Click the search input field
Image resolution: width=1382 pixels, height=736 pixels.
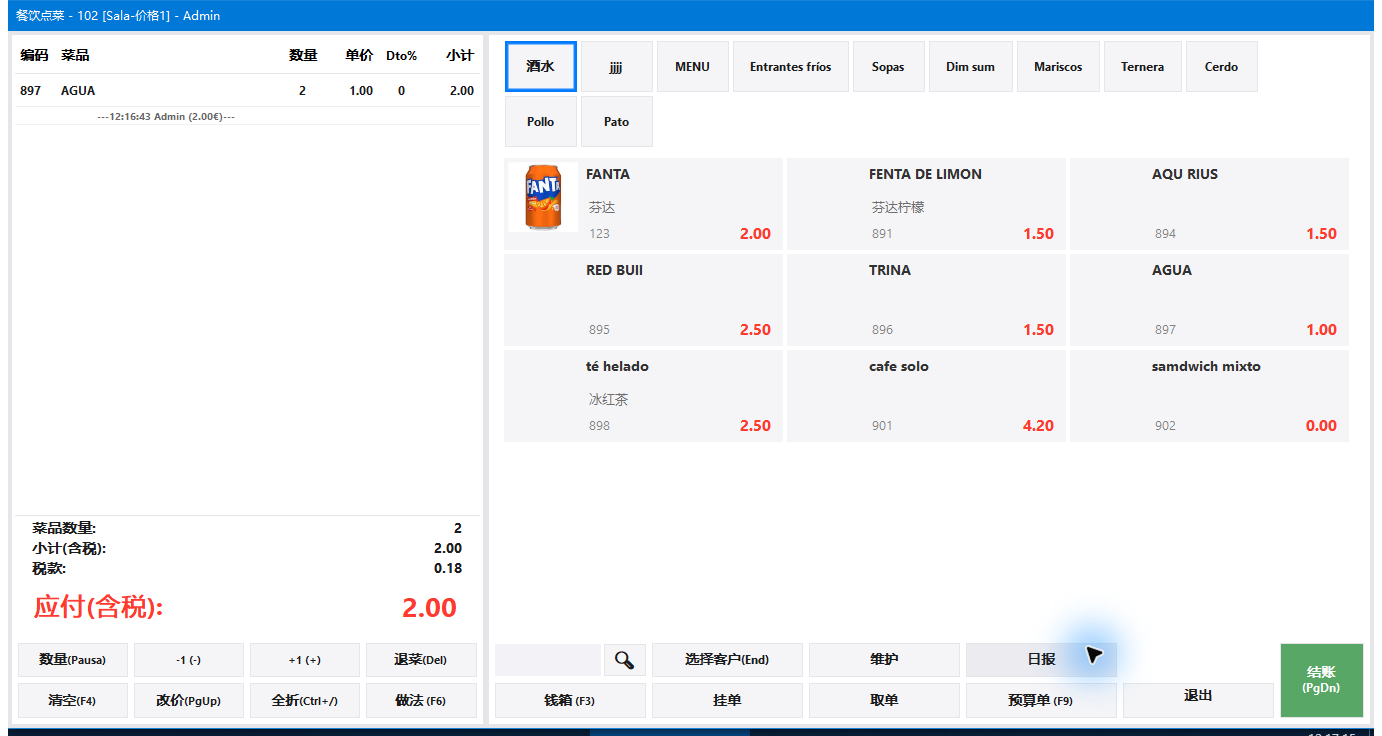[x=548, y=660]
